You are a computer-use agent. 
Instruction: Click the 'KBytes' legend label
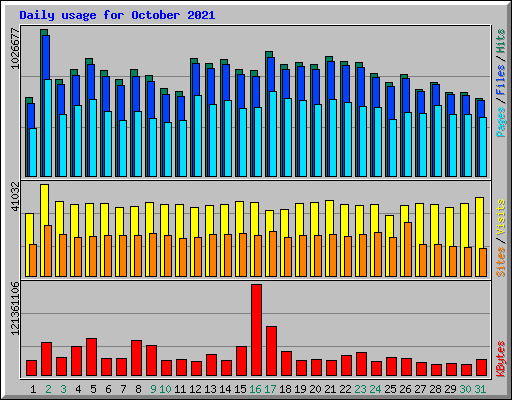pyautogui.click(x=501, y=359)
